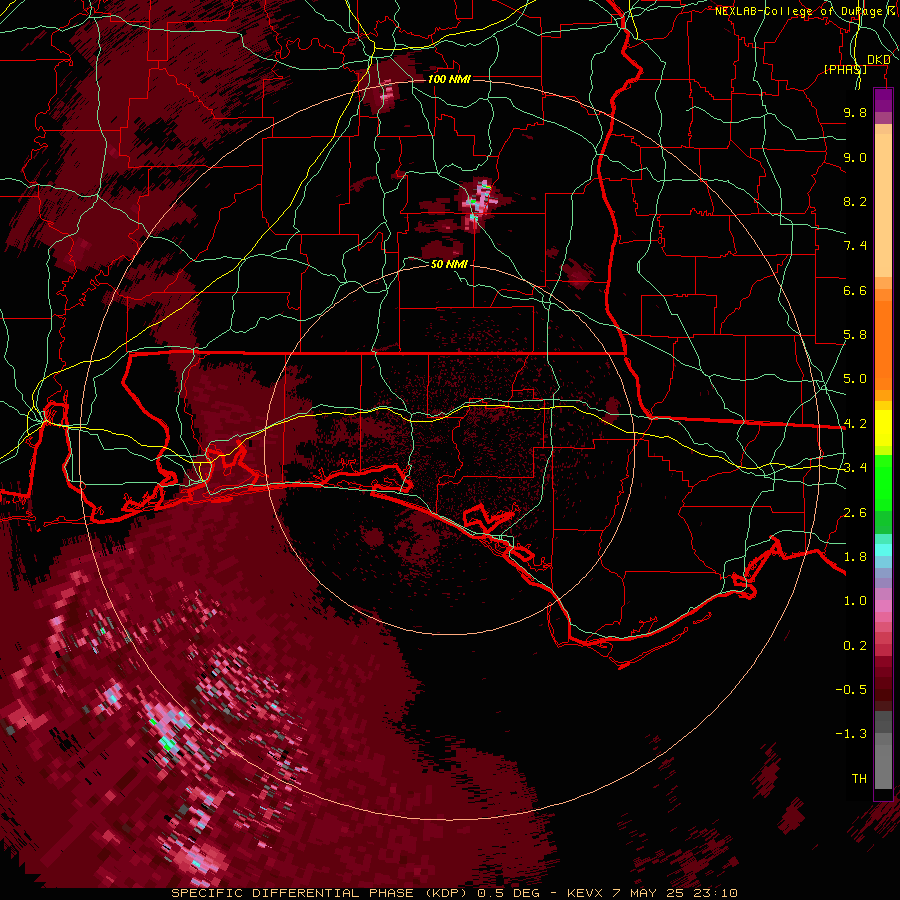900x900 pixels.
Task: Click the 3.4 value on the color scale
Action: 855,468
